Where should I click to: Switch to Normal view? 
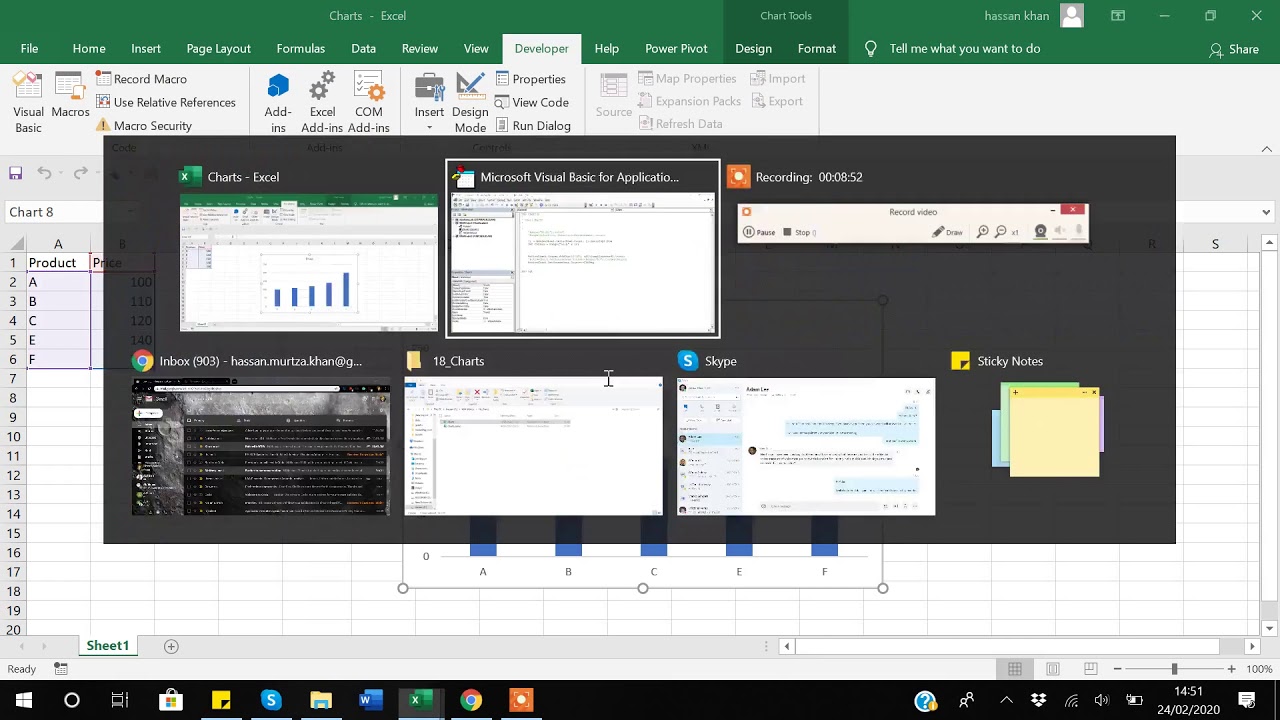point(1015,669)
